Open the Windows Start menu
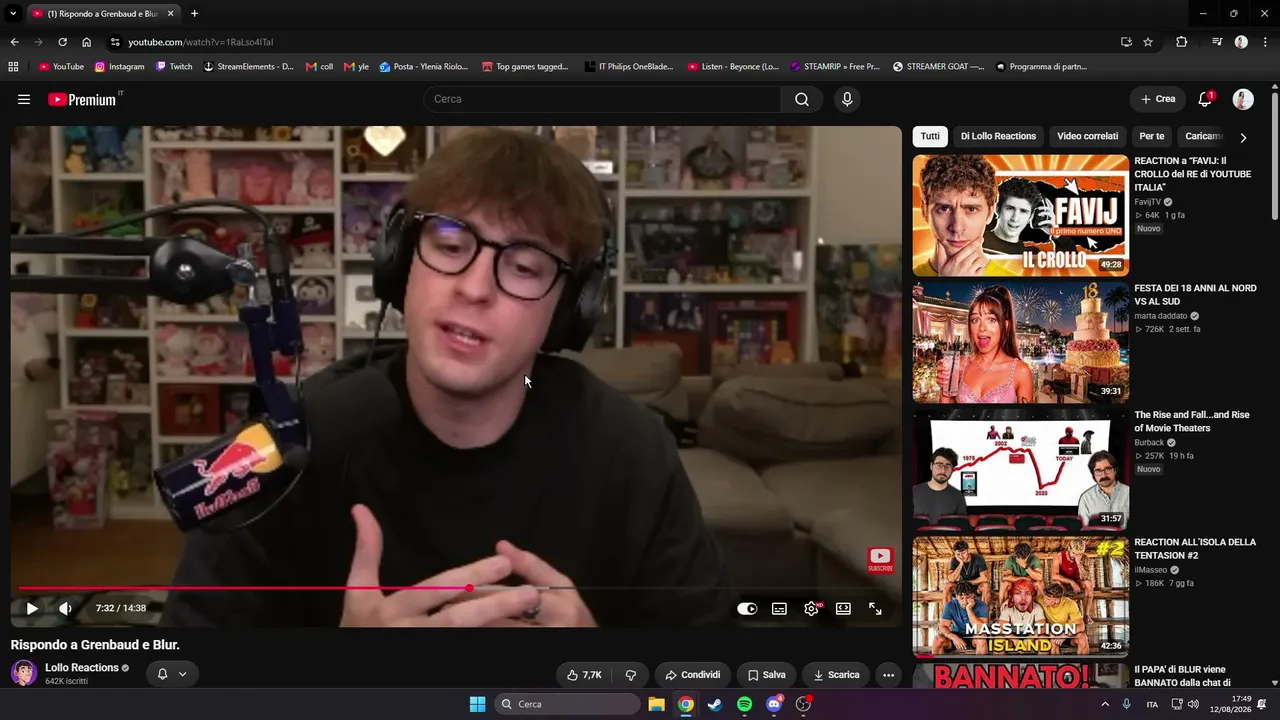1280x720 pixels. click(477, 704)
